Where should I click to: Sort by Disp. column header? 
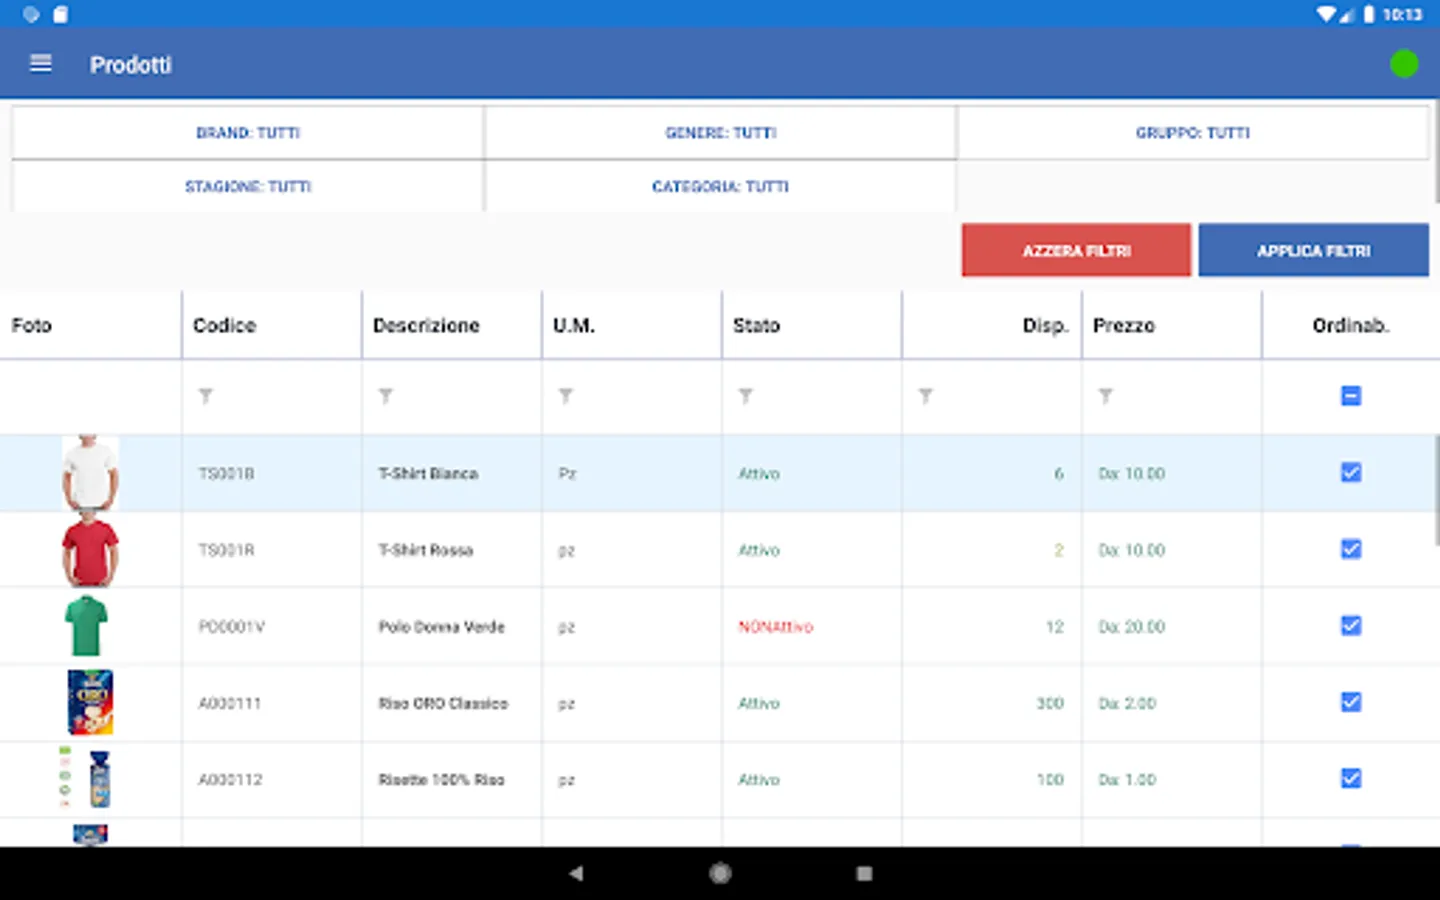tap(992, 325)
